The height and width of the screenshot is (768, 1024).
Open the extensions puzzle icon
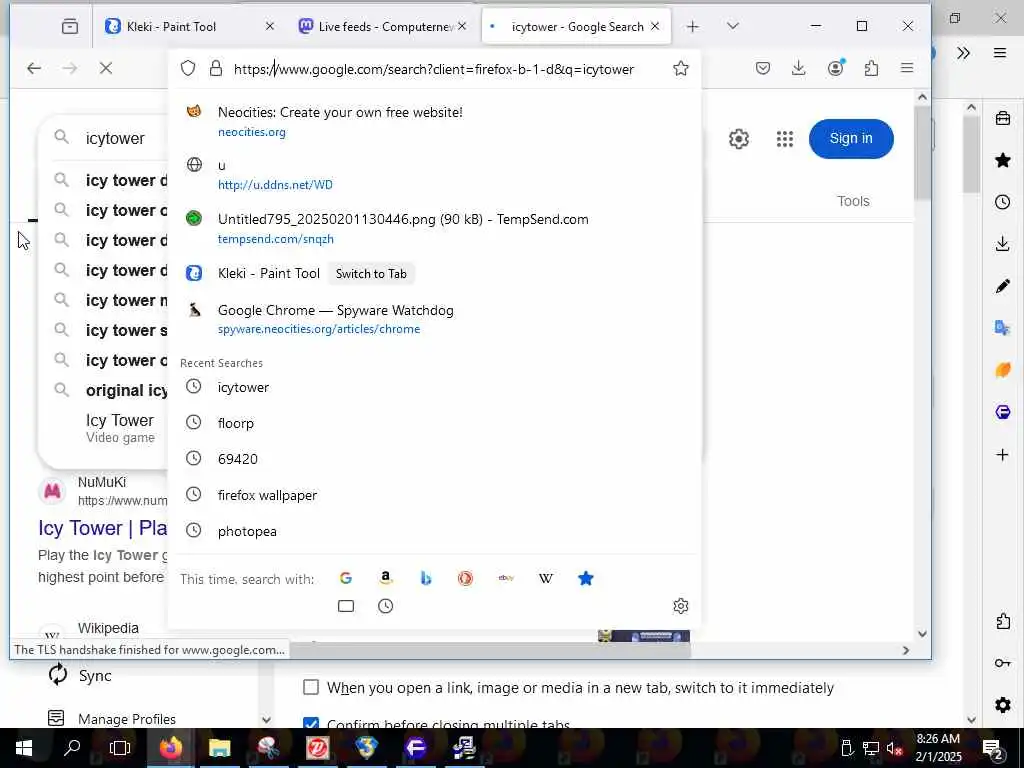(871, 68)
